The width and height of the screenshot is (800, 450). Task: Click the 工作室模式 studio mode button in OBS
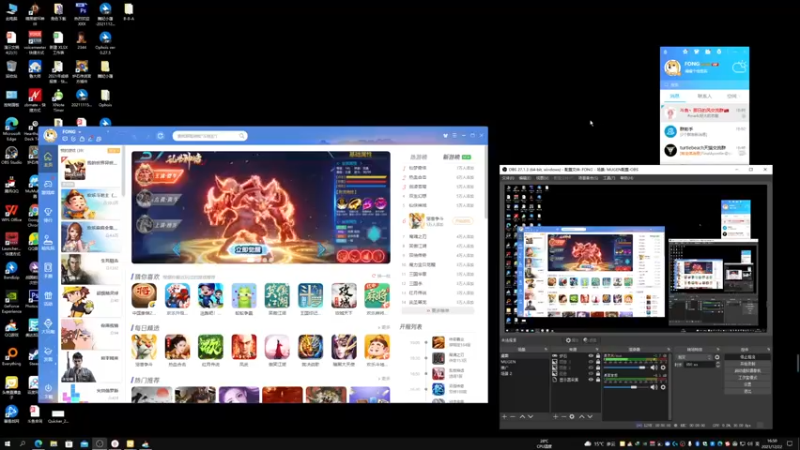[748, 378]
